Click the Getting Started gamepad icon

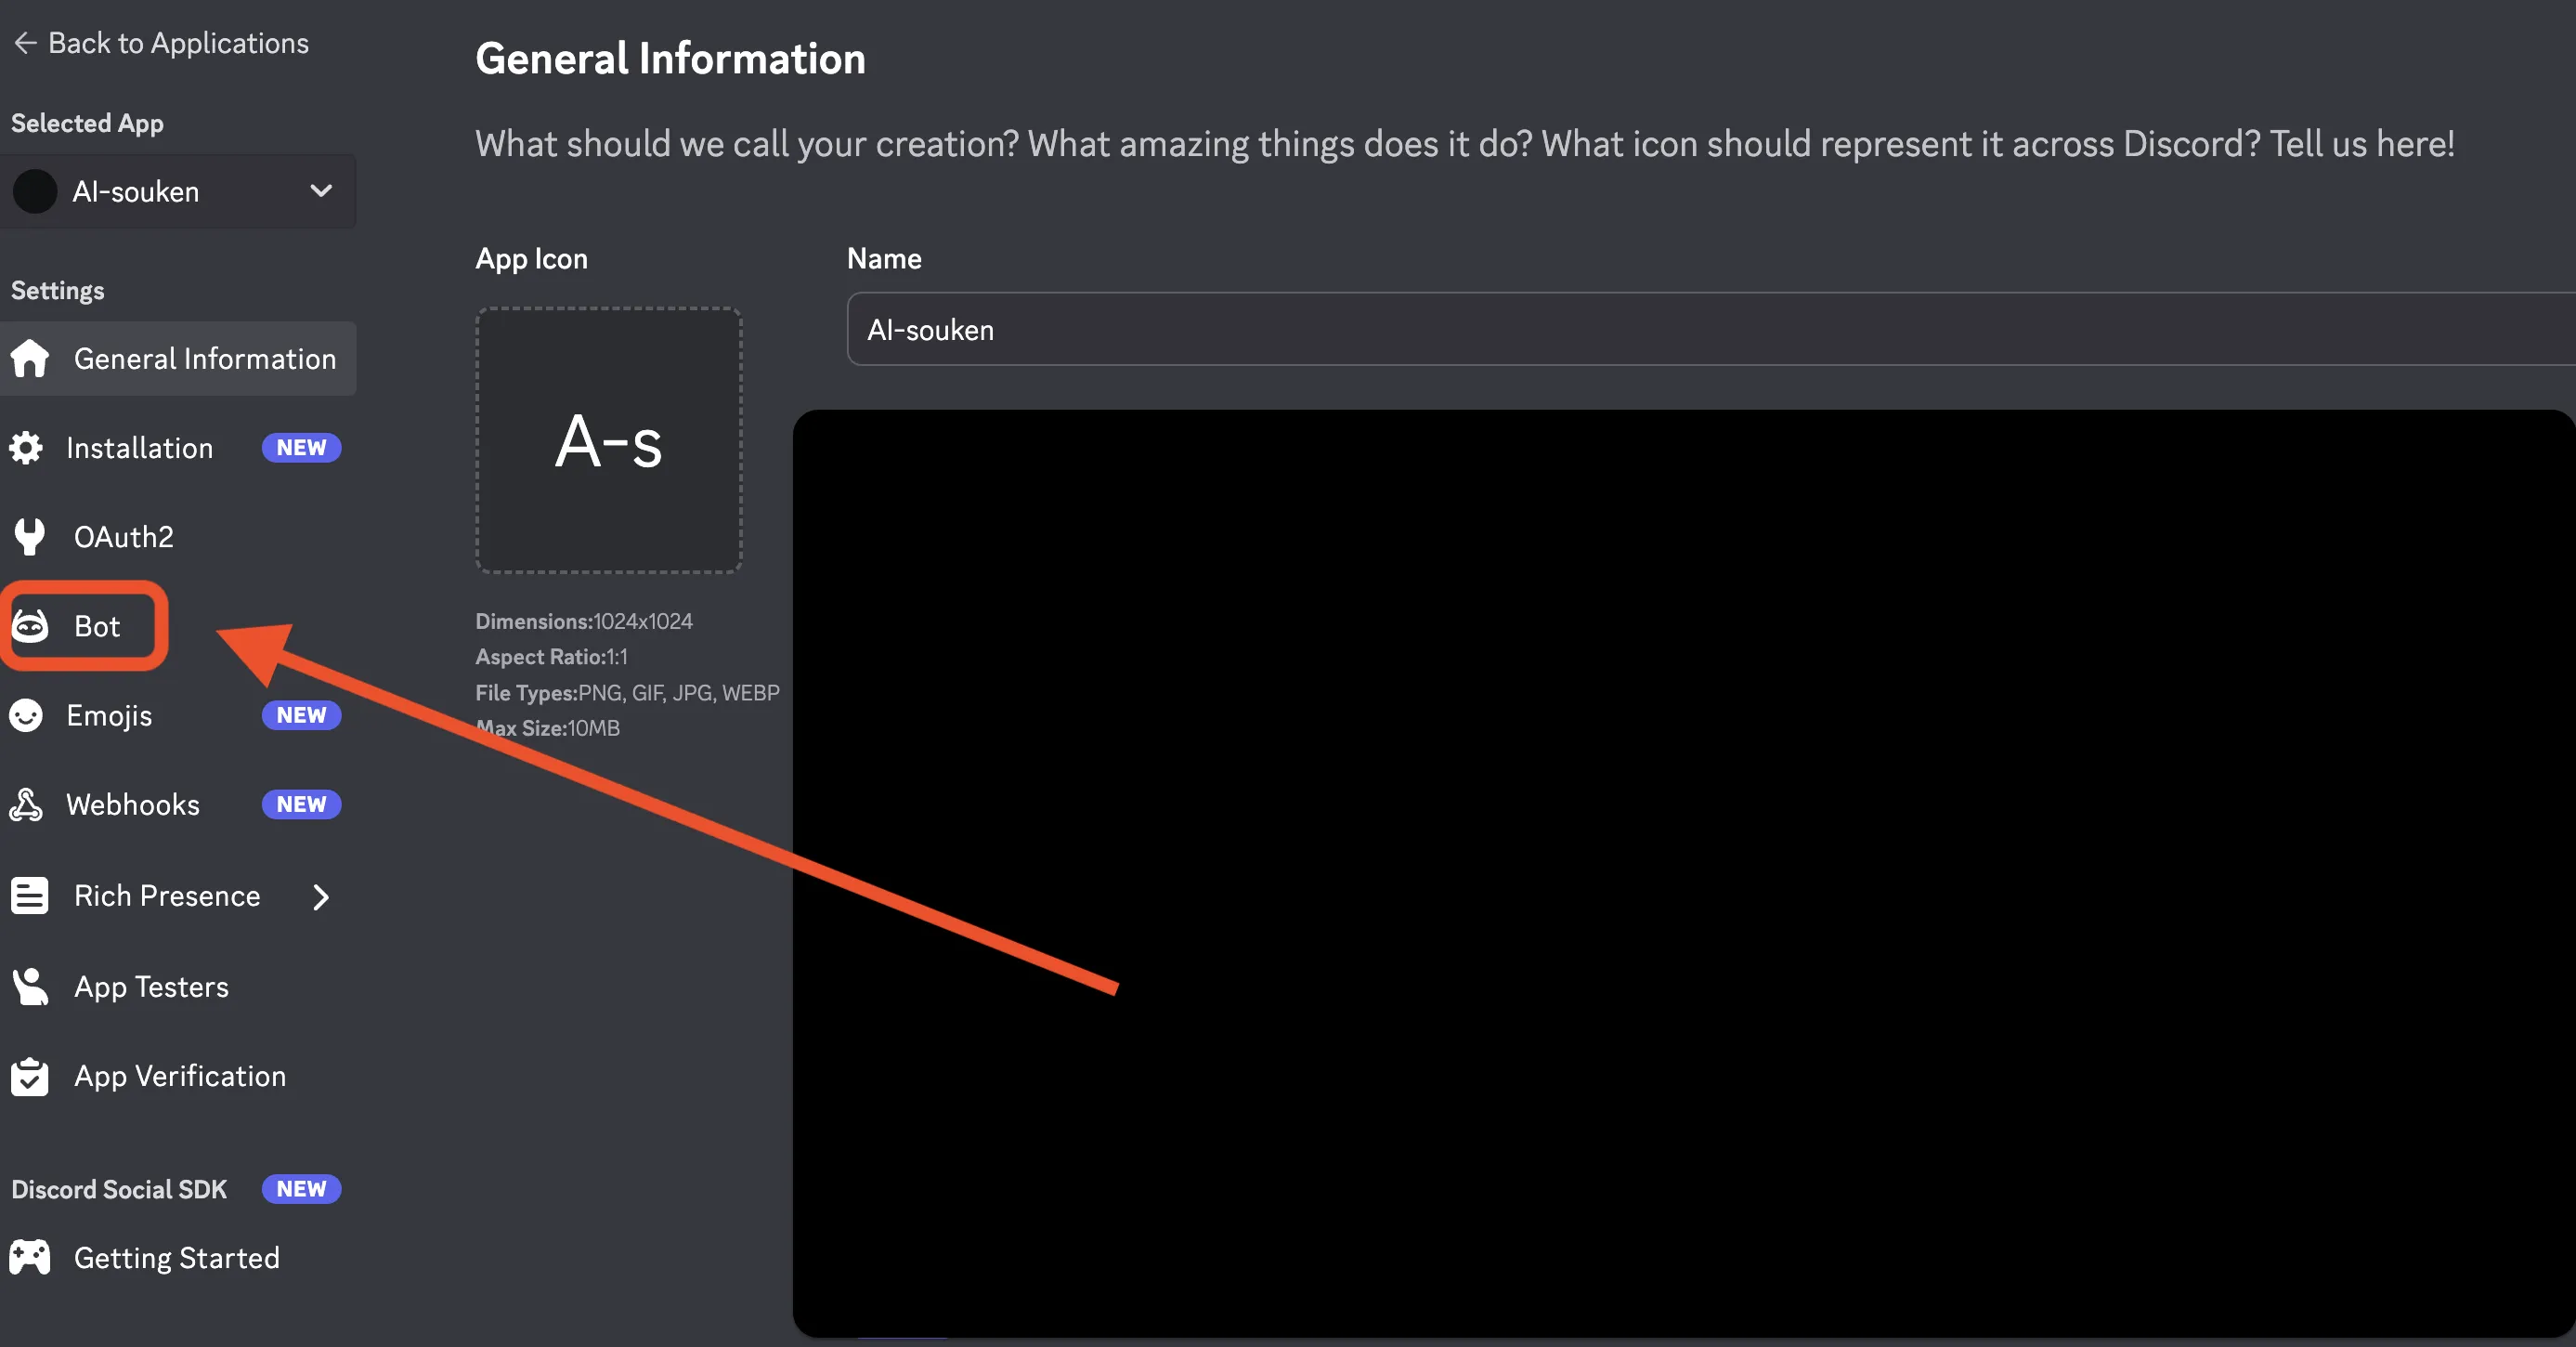[x=30, y=1257]
